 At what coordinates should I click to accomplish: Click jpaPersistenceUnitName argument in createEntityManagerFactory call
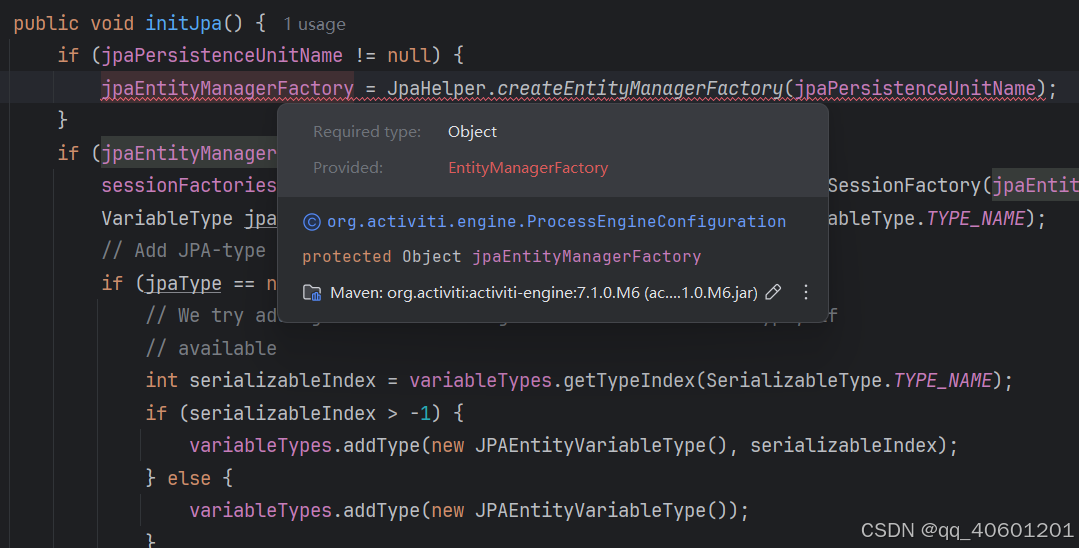(x=916, y=89)
